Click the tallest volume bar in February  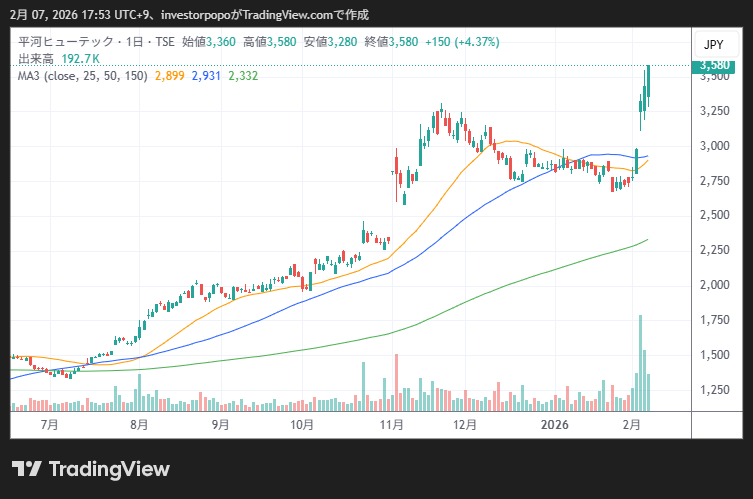point(640,362)
